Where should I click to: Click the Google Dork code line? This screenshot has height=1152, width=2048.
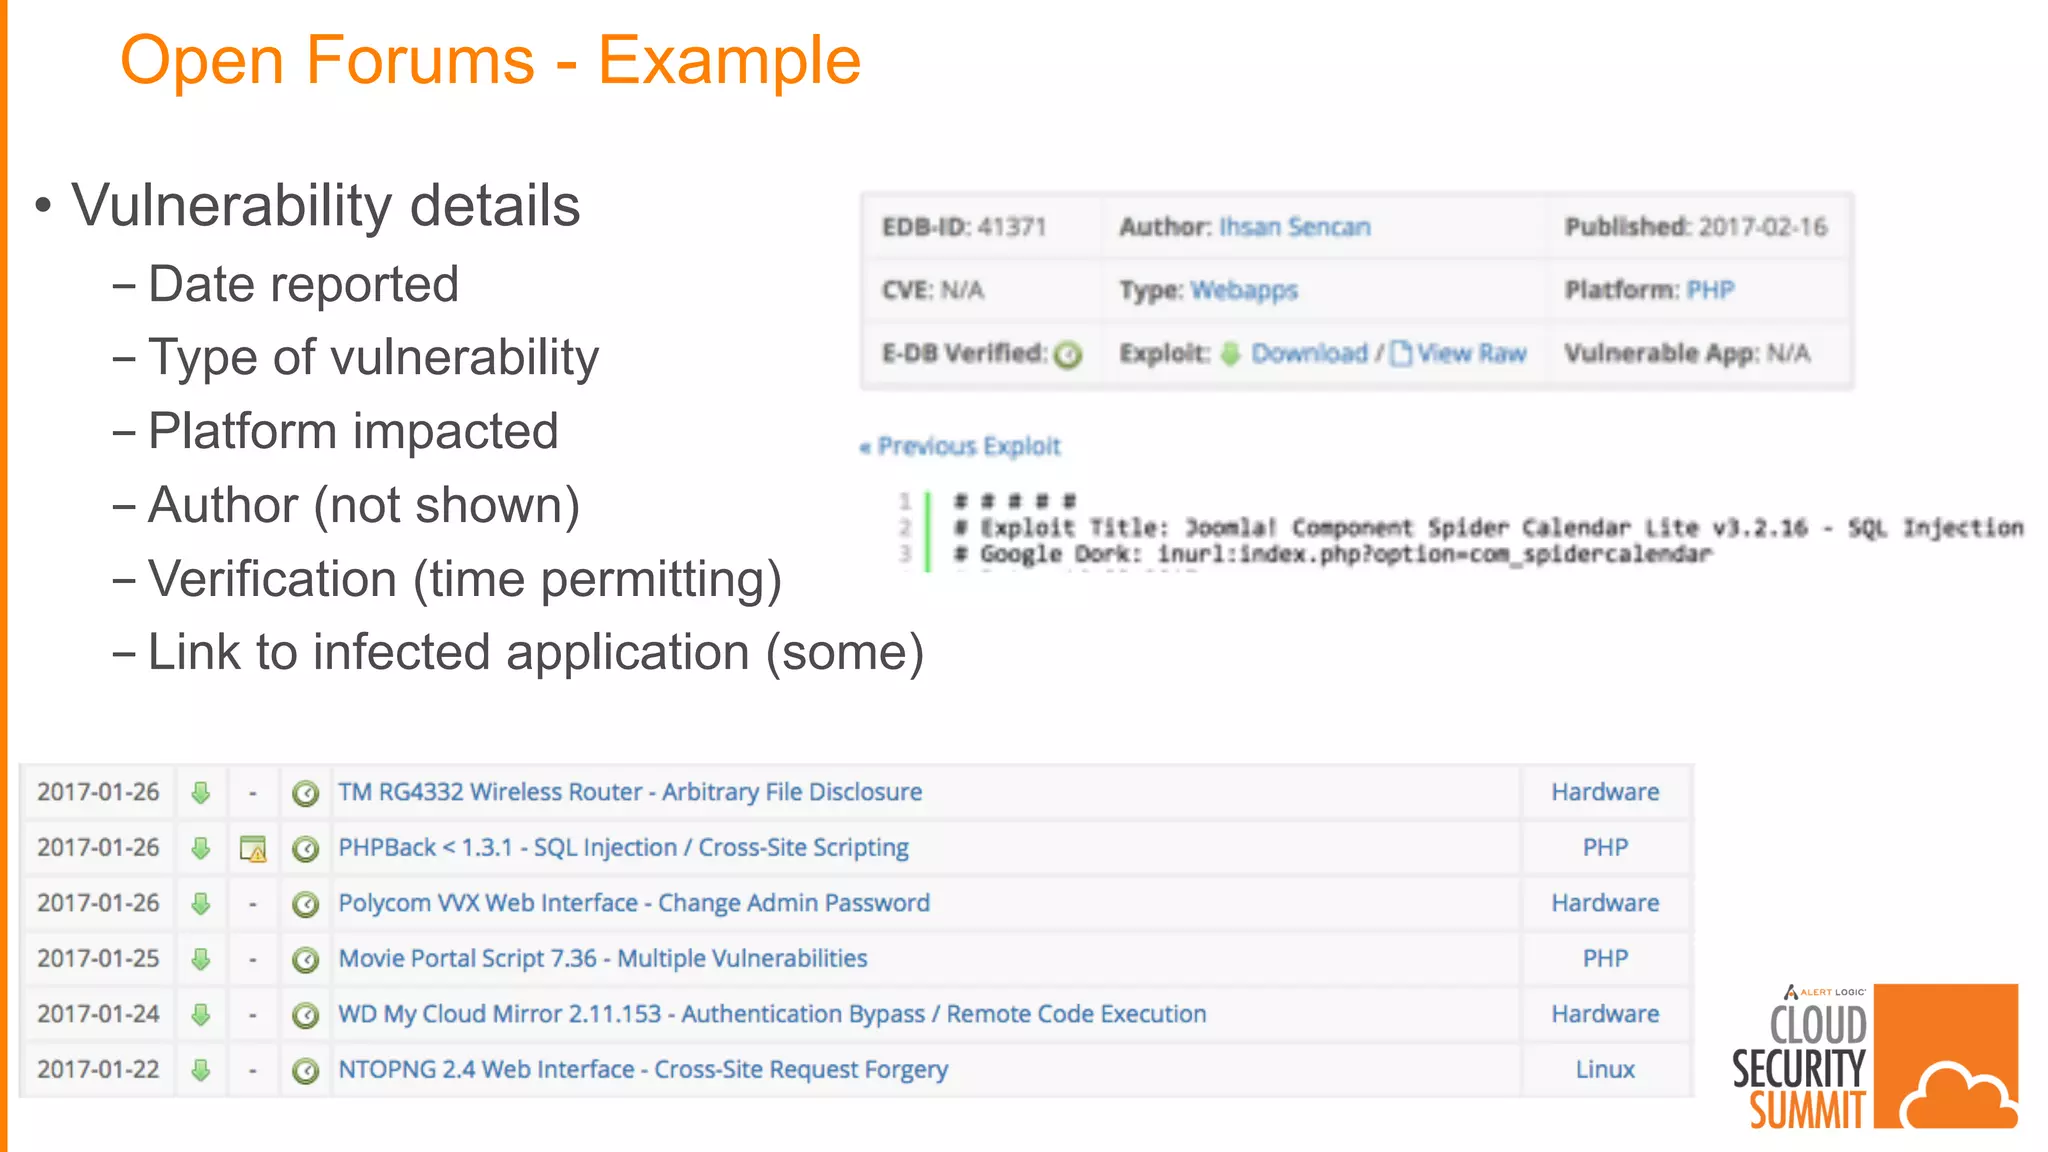1333,553
